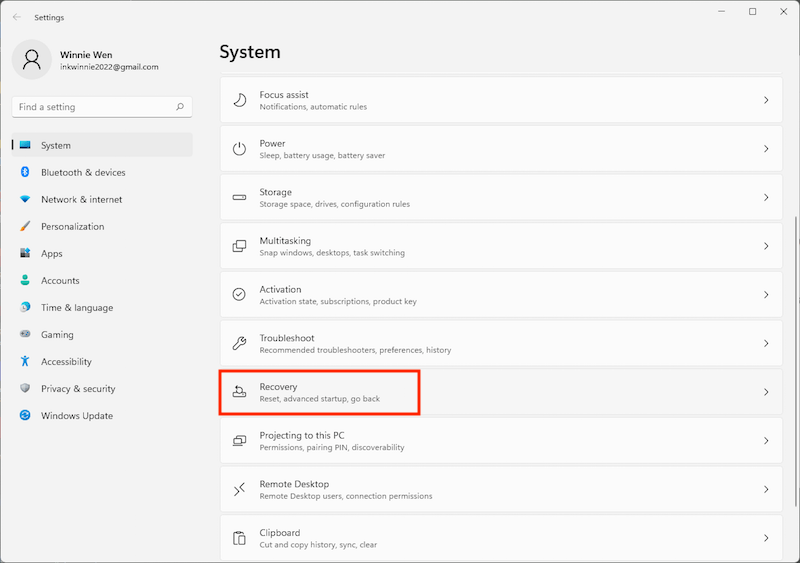Open Accounts settings in the sidebar
Image resolution: width=800 pixels, height=563 pixels.
(x=102, y=280)
